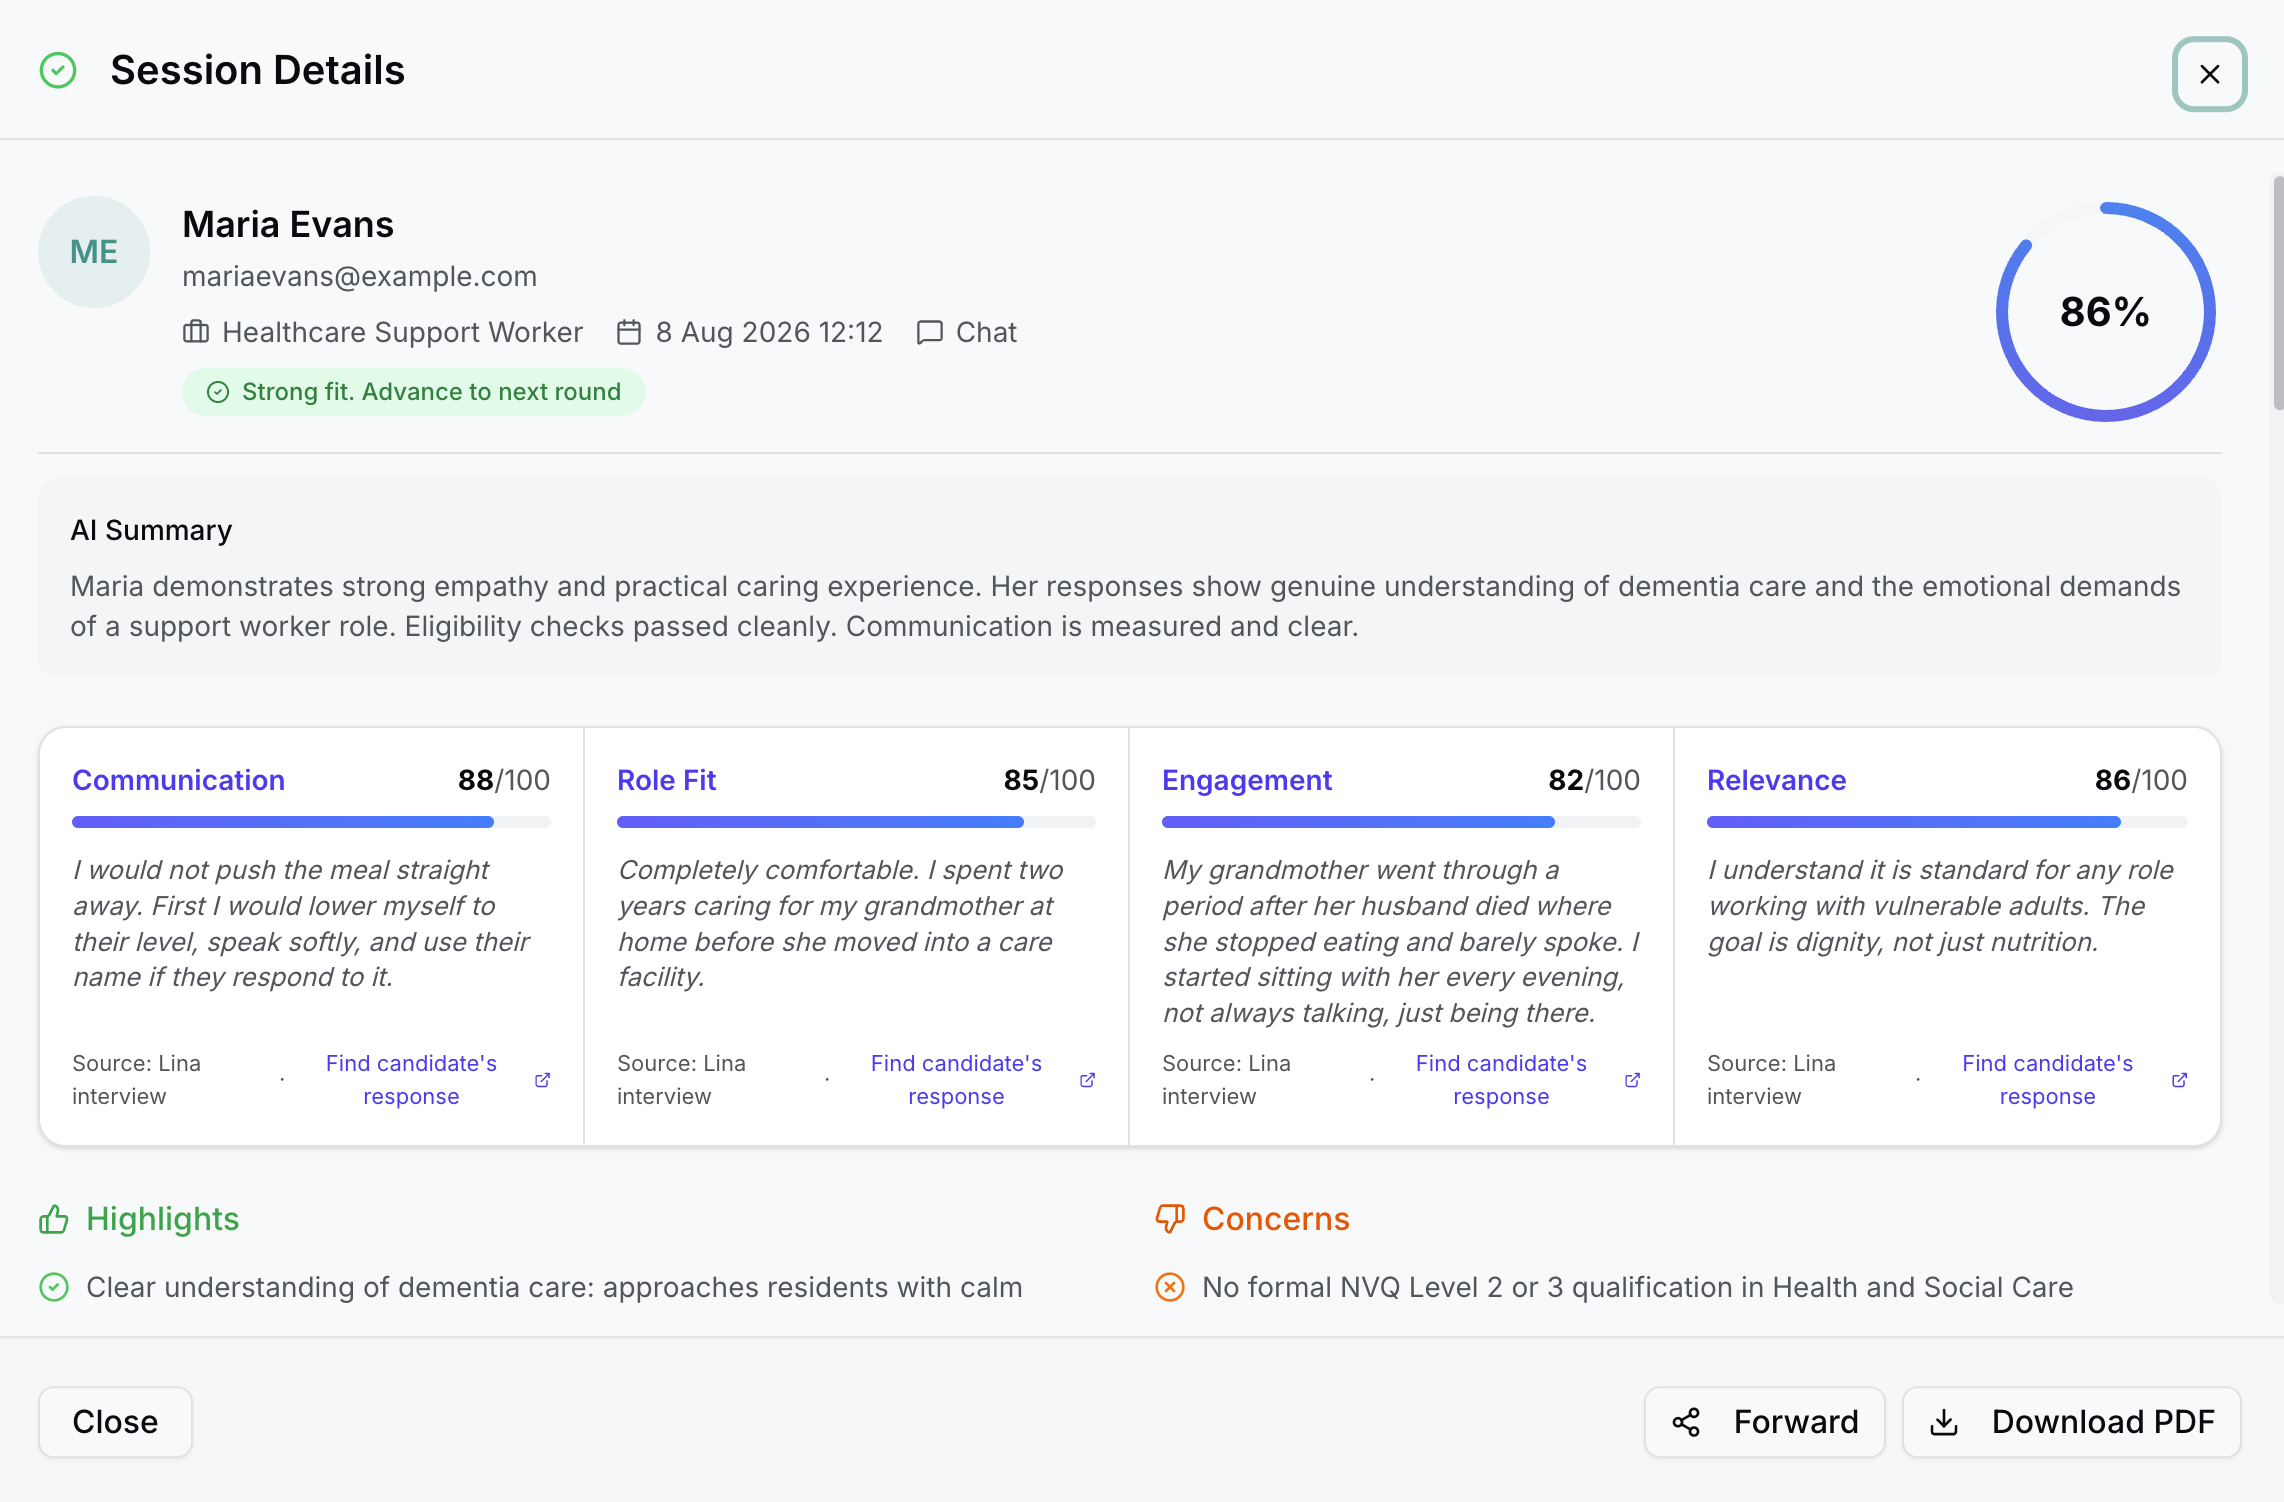Click the briefcase icon next to Healthcare Support Worker
Viewport: 2284px width, 1502px height.
pos(196,332)
